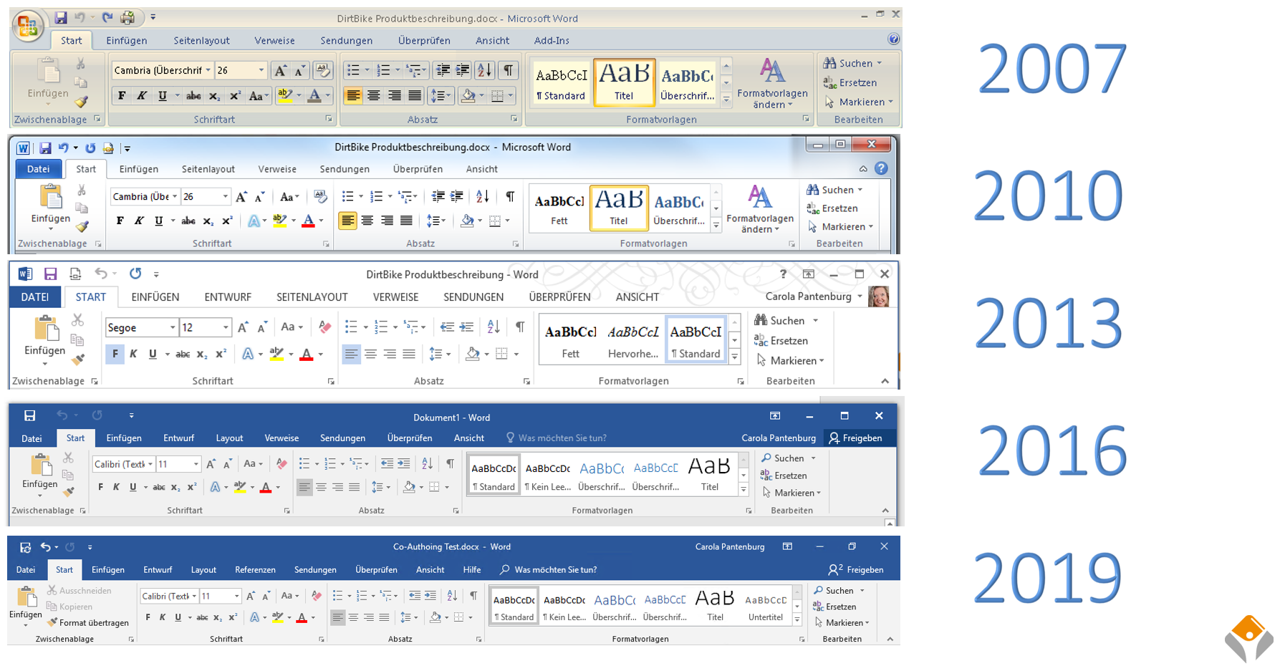Click the multilevel list icon in Word 2016
Viewport: 1280px width, 666px height.
355,464
